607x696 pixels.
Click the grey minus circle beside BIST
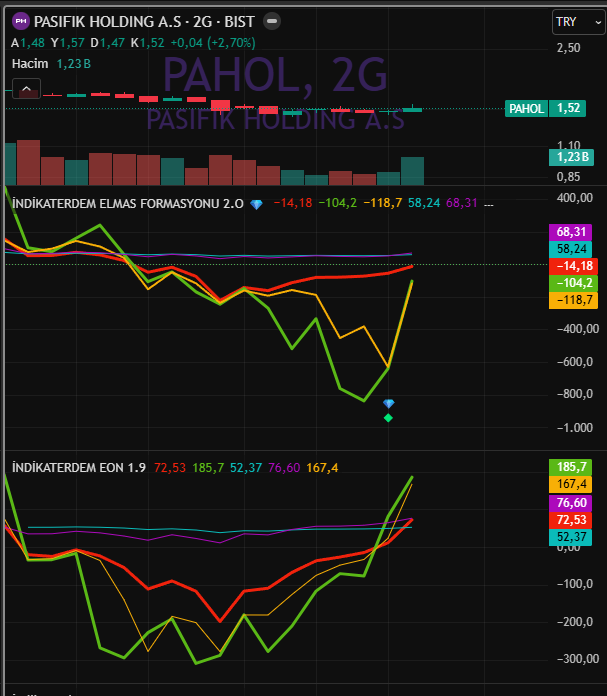click(x=272, y=21)
